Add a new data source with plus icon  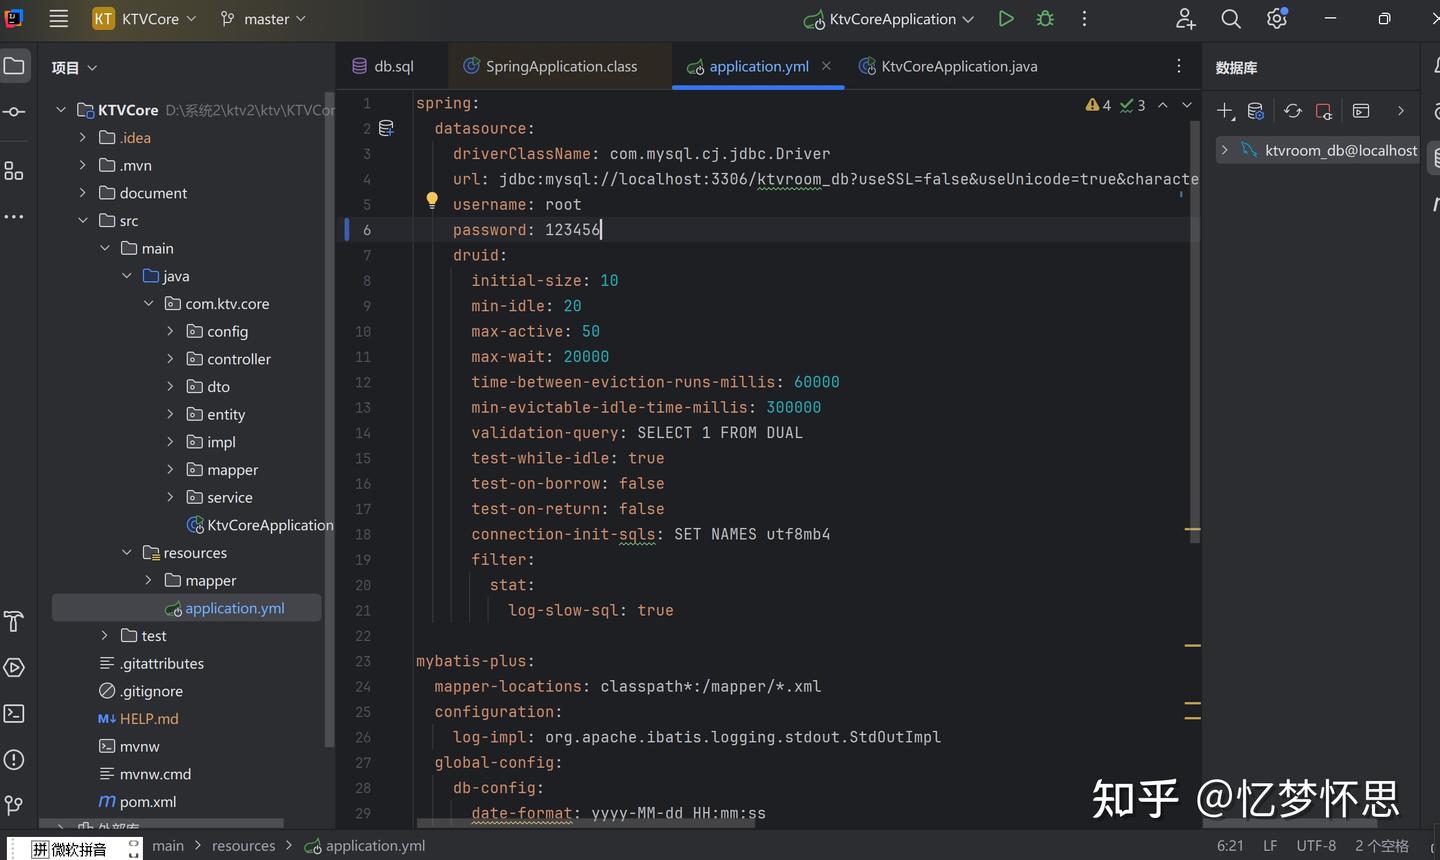pos(1226,111)
